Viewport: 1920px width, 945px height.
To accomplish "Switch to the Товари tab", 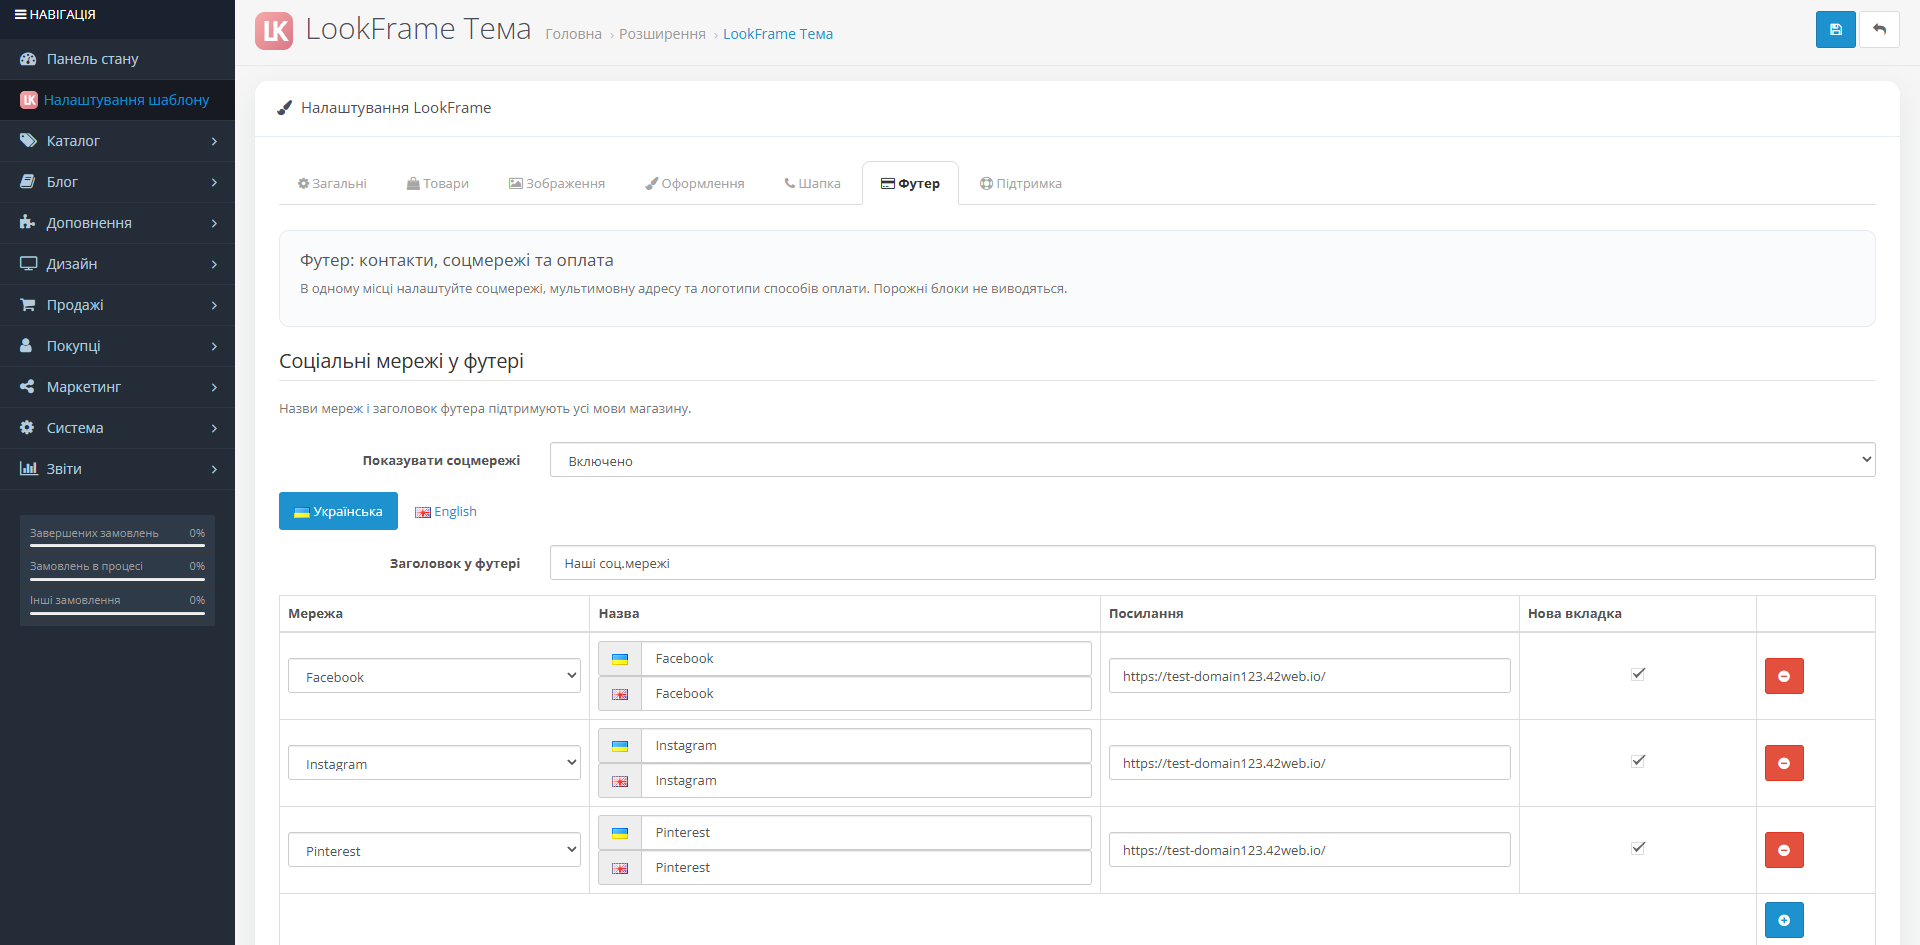I will (438, 183).
